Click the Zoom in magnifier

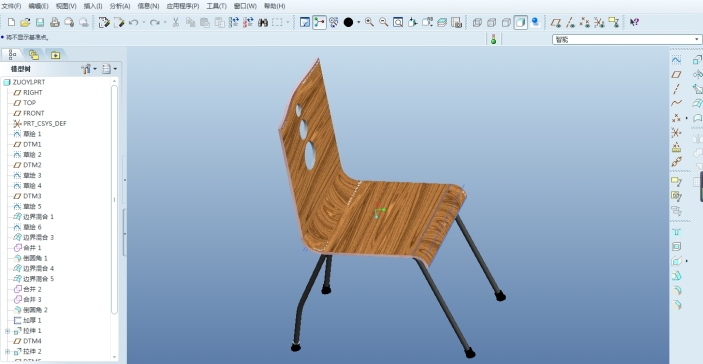coord(369,22)
